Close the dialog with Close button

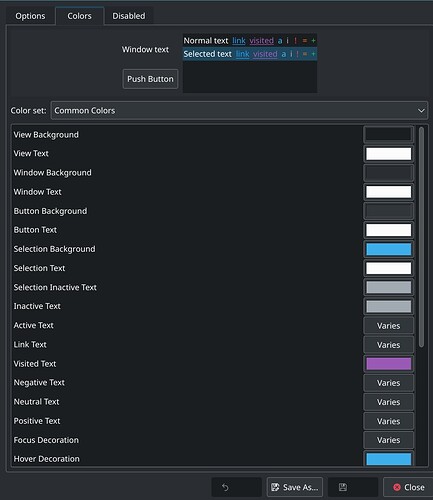(x=409, y=487)
